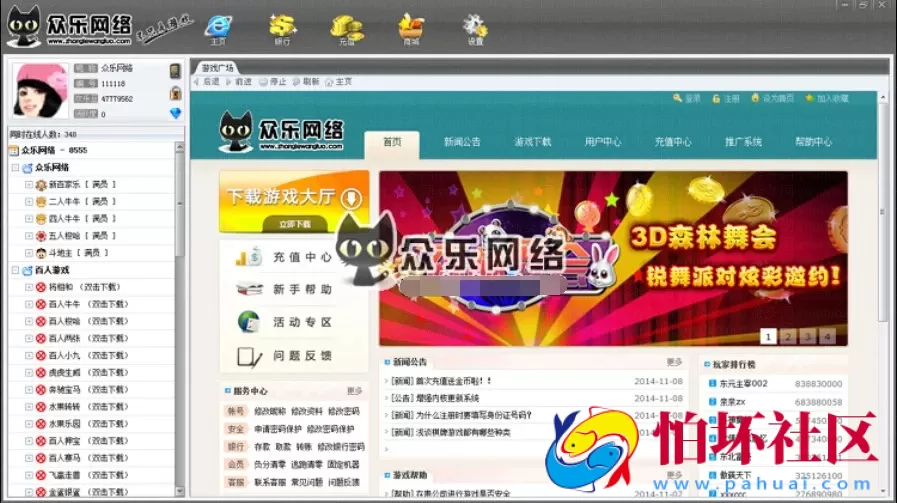
Task: Open the 充值中心 nav tab
Action: 673,142
